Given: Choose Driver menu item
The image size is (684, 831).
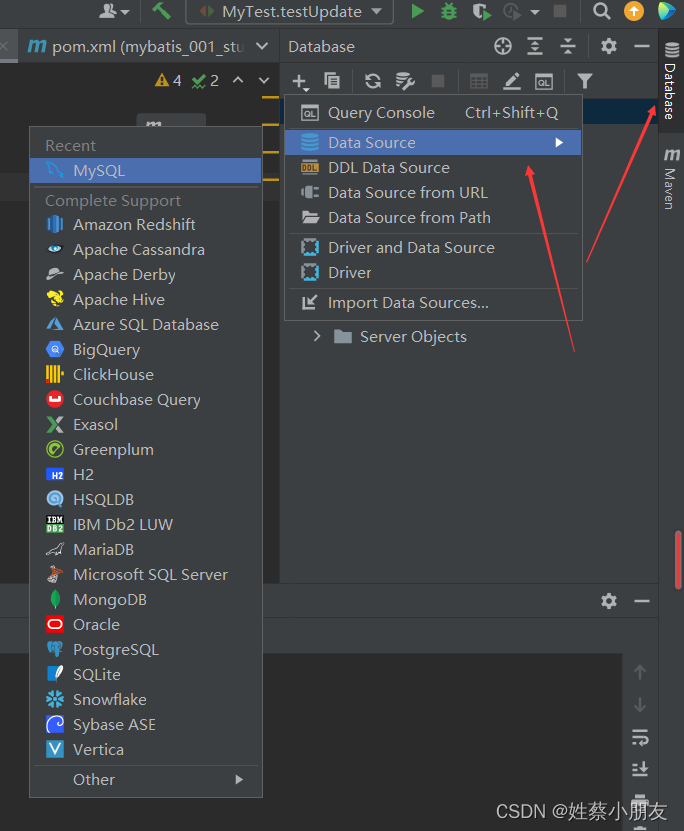Looking at the screenshot, I should [433, 272].
